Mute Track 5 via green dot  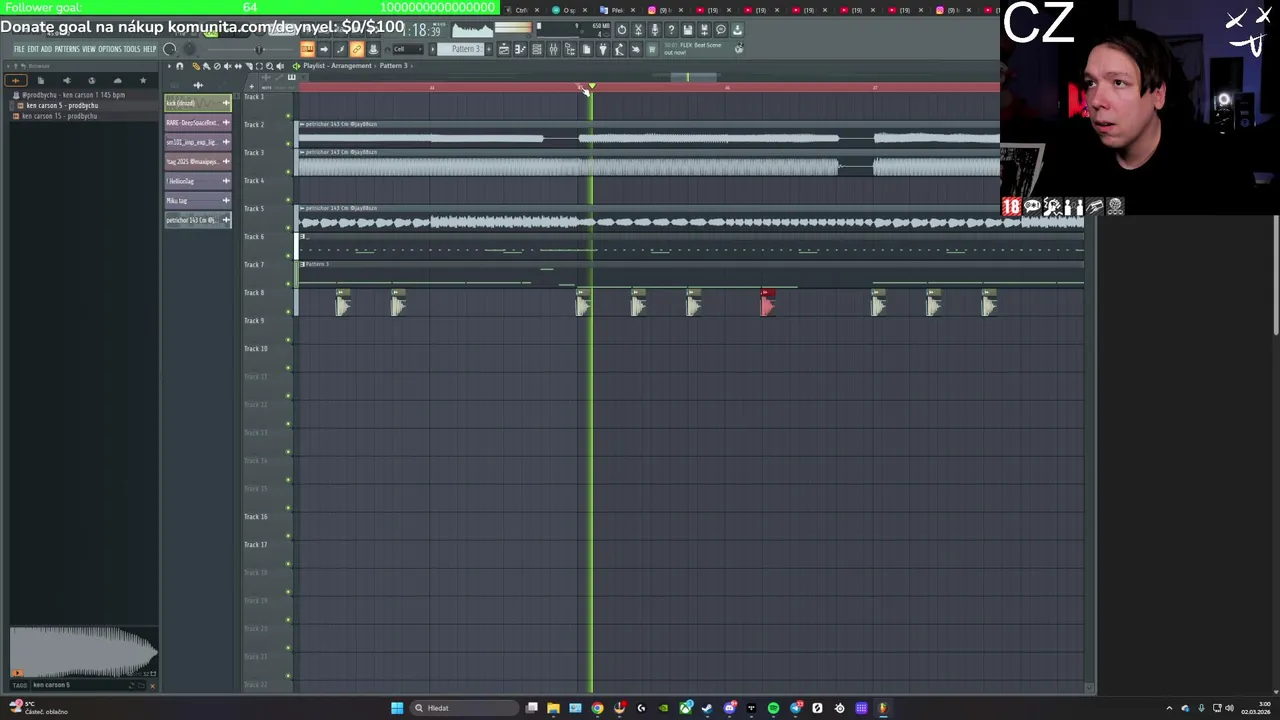tap(289, 228)
